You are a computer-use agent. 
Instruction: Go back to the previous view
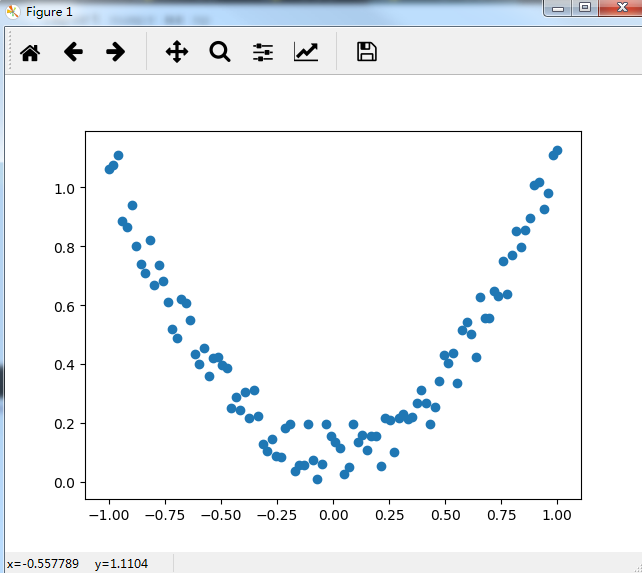[73, 52]
